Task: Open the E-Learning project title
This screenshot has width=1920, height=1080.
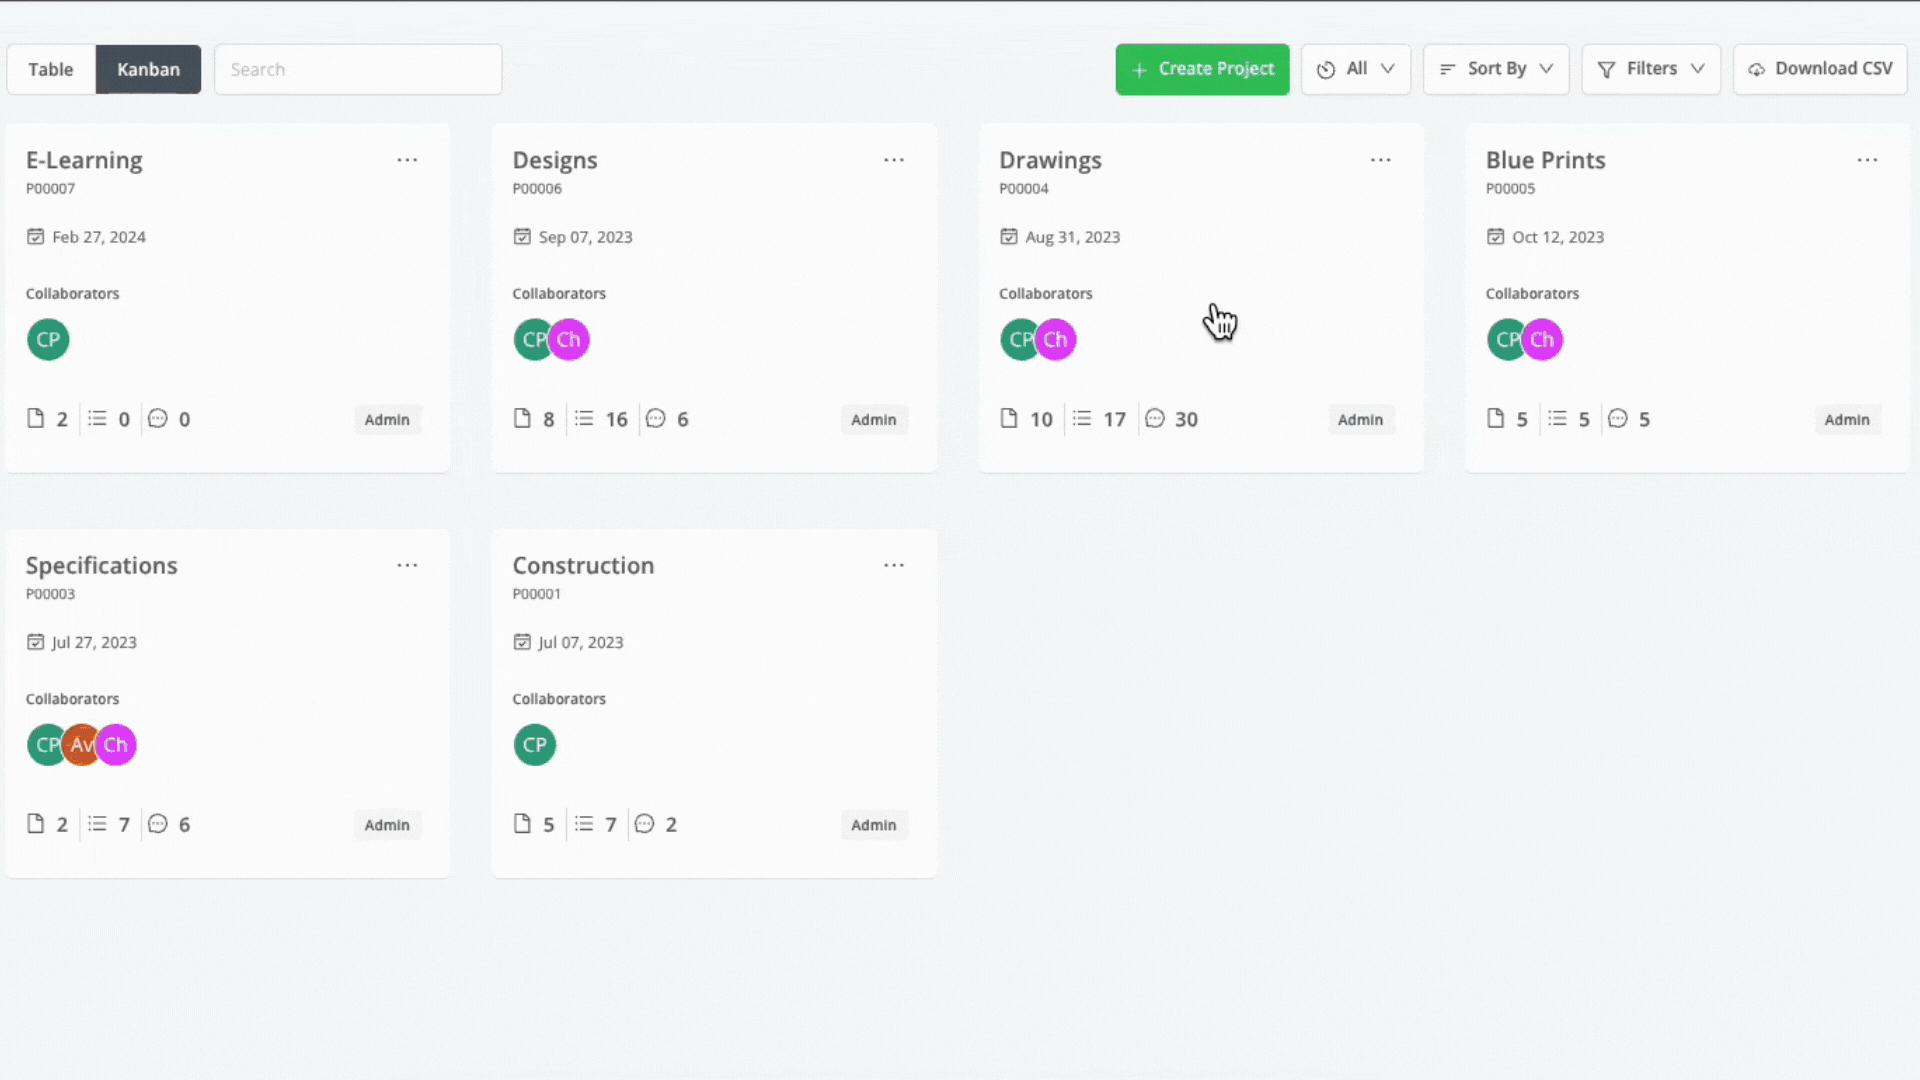Action: point(84,160)
